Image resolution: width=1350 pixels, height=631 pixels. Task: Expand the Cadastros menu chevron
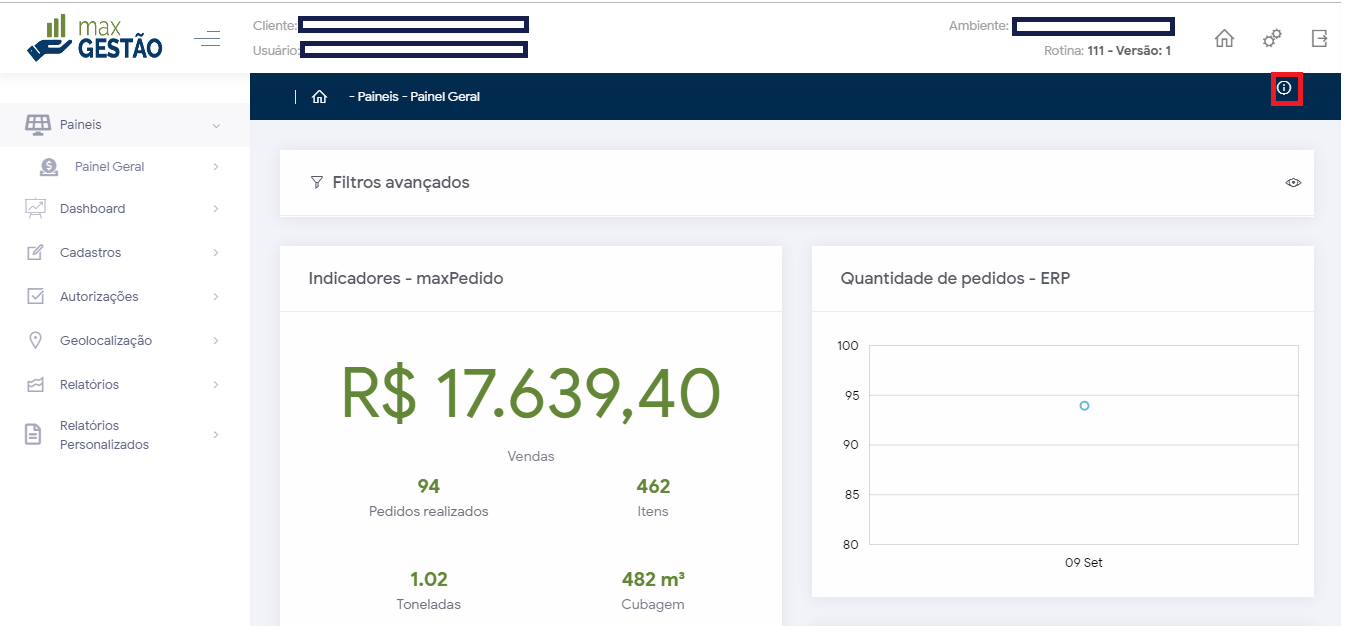pyautogui.click(x=216, y=253)
